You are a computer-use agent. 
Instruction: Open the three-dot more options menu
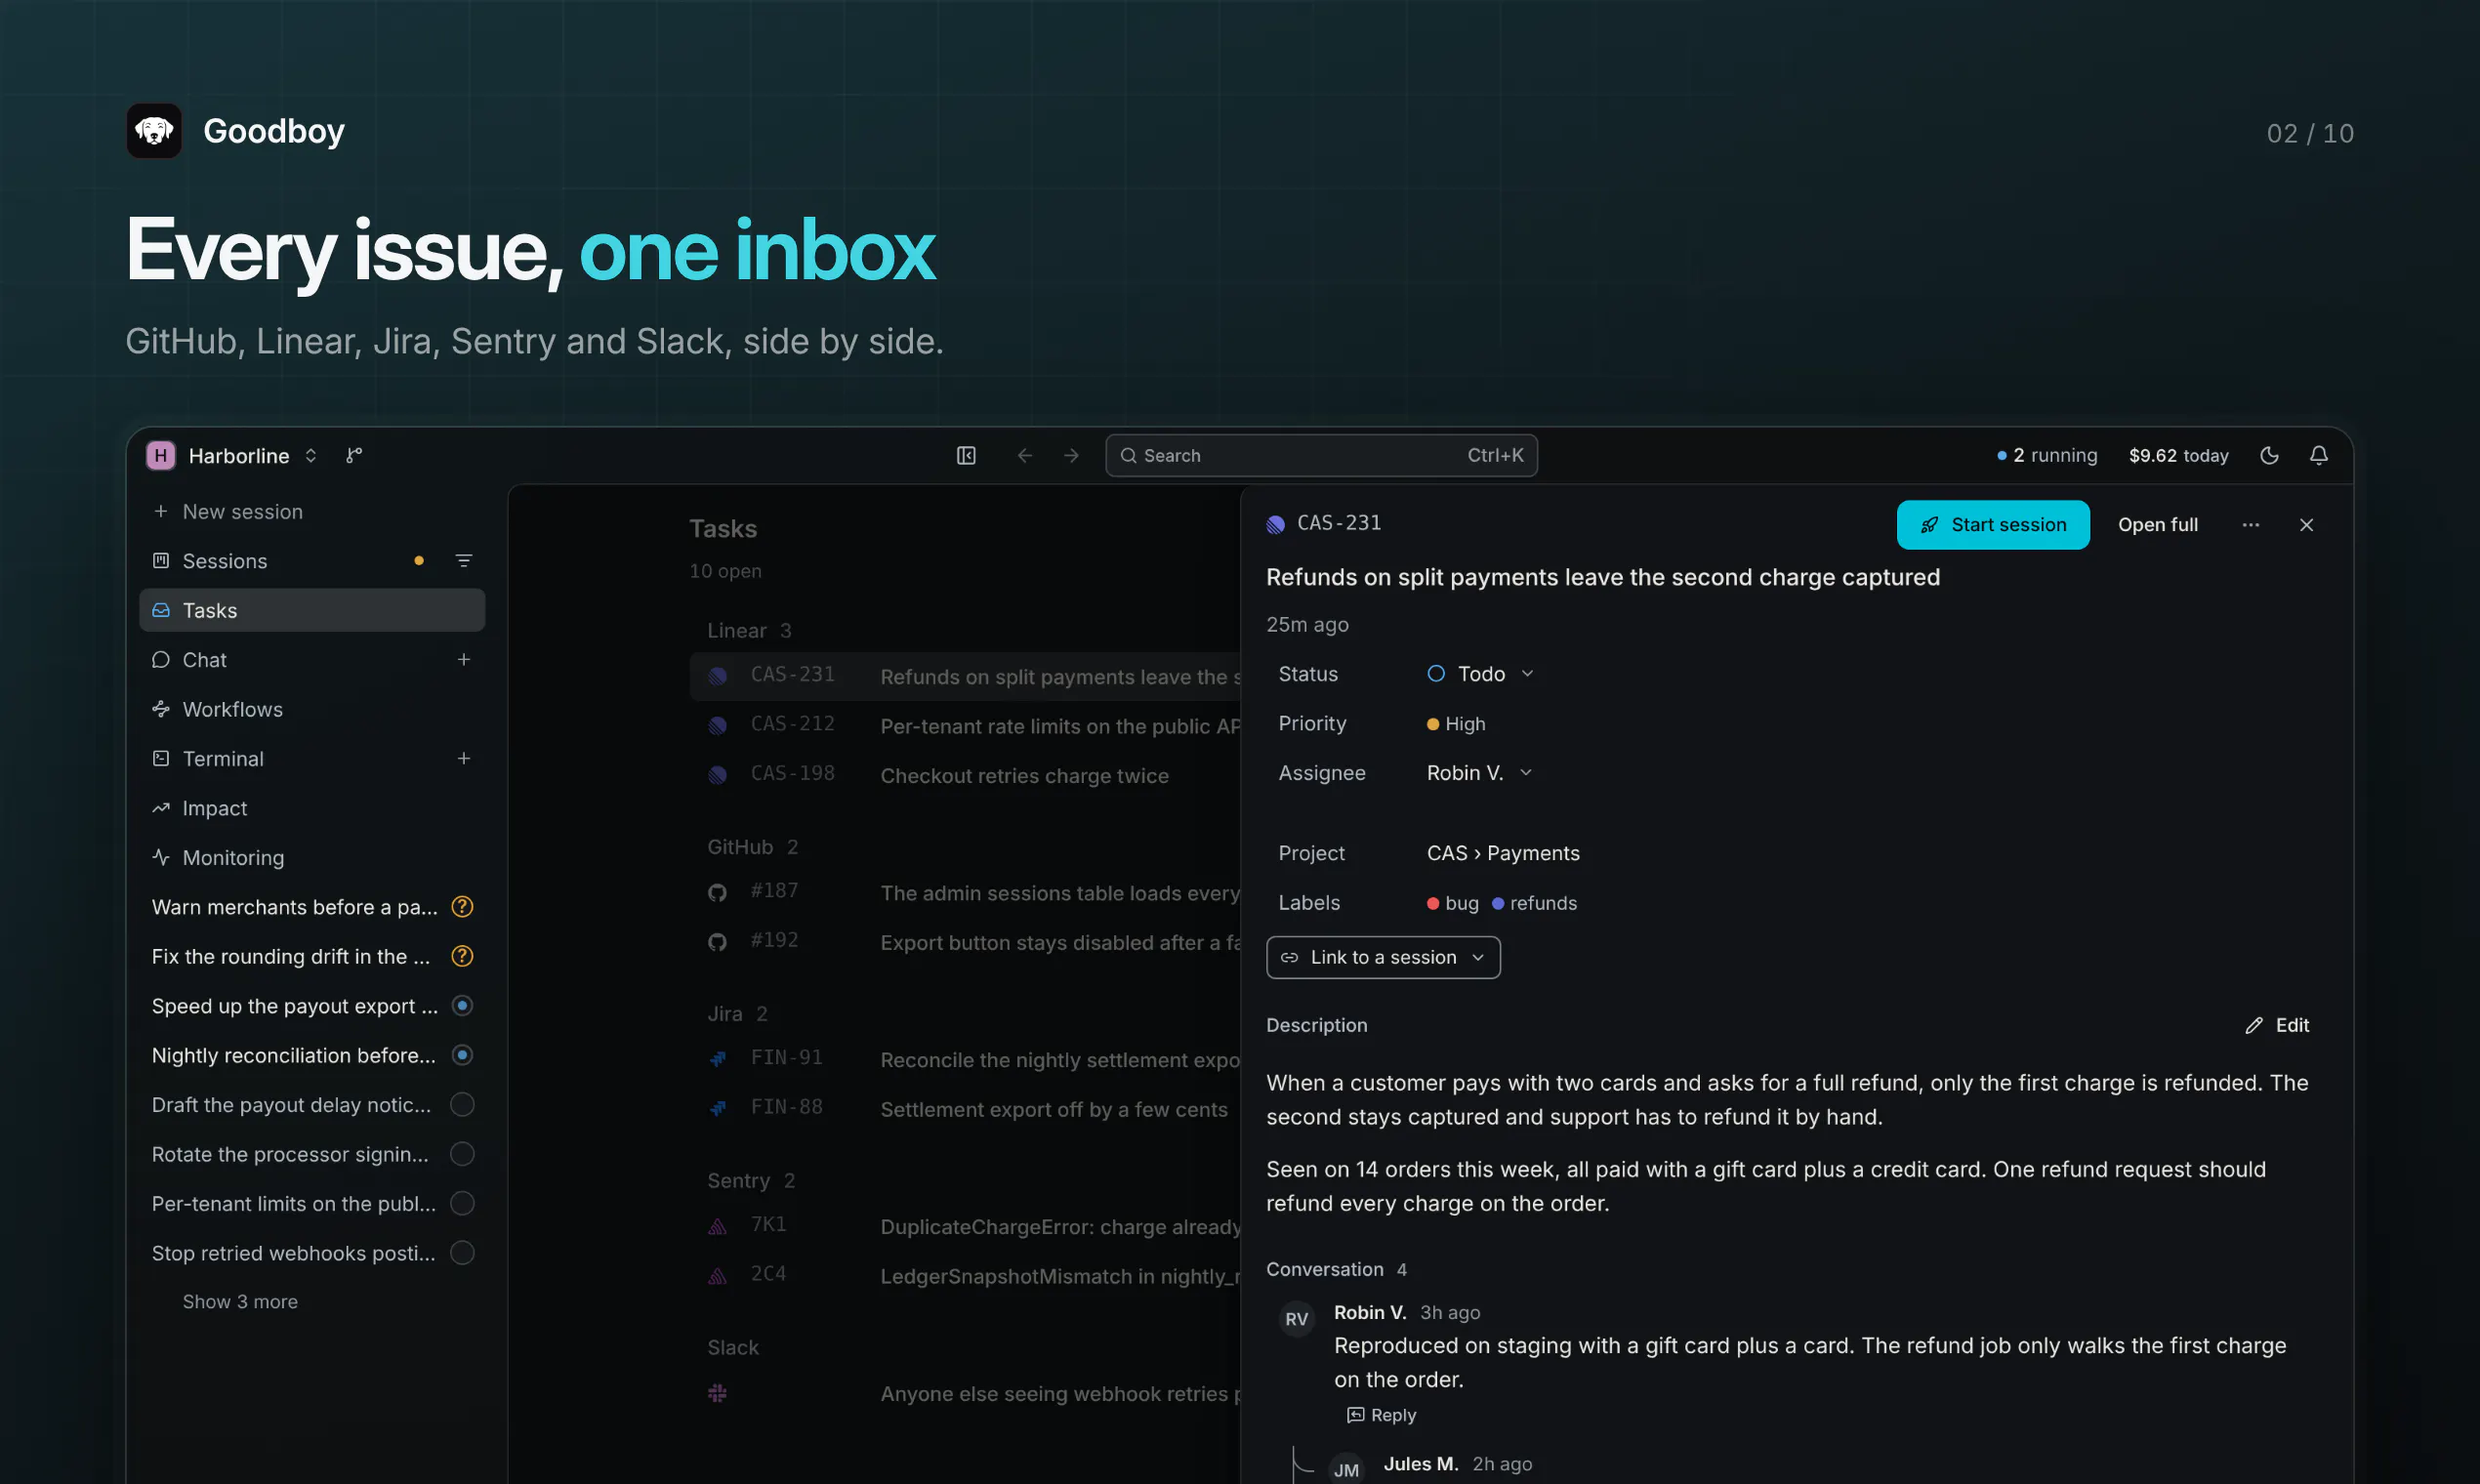point(2250,525)
